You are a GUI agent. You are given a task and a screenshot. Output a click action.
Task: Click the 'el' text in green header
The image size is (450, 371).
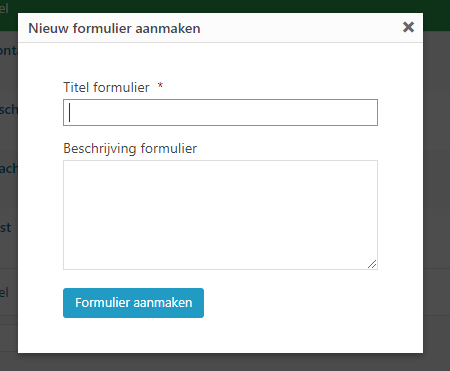click(4, 8)
